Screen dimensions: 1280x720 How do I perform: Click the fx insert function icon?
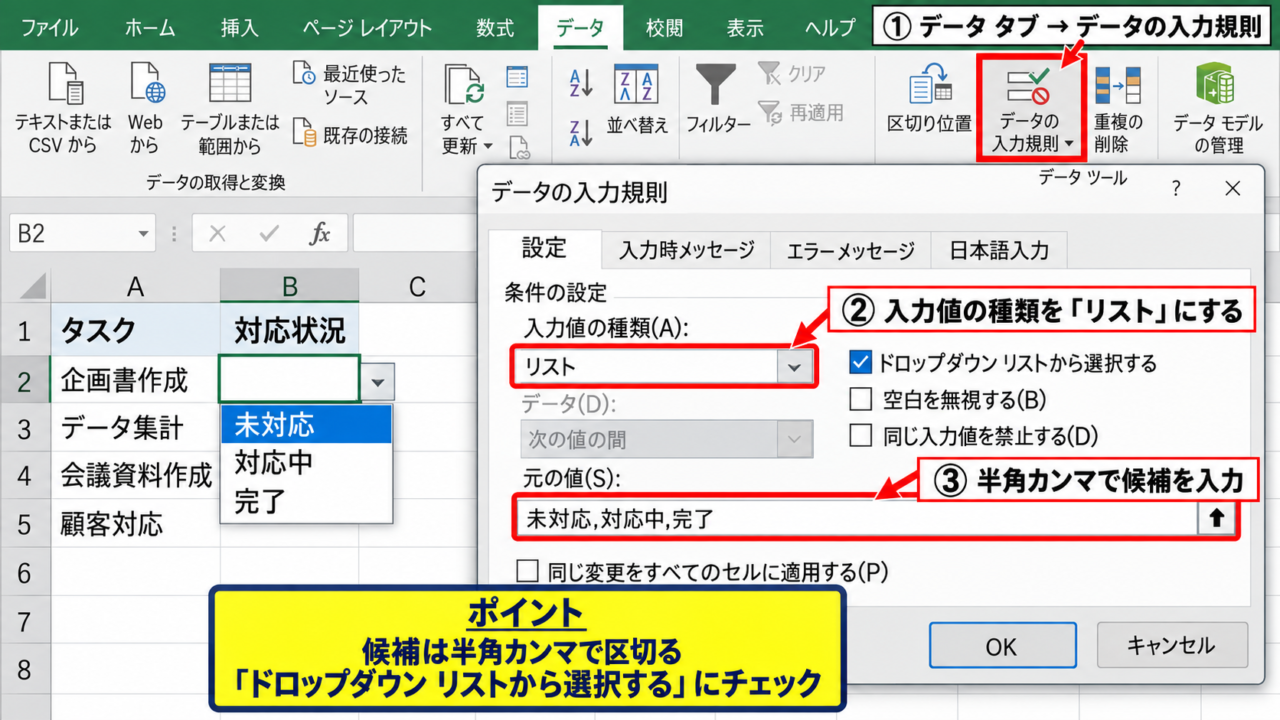(x=320, y=234)
